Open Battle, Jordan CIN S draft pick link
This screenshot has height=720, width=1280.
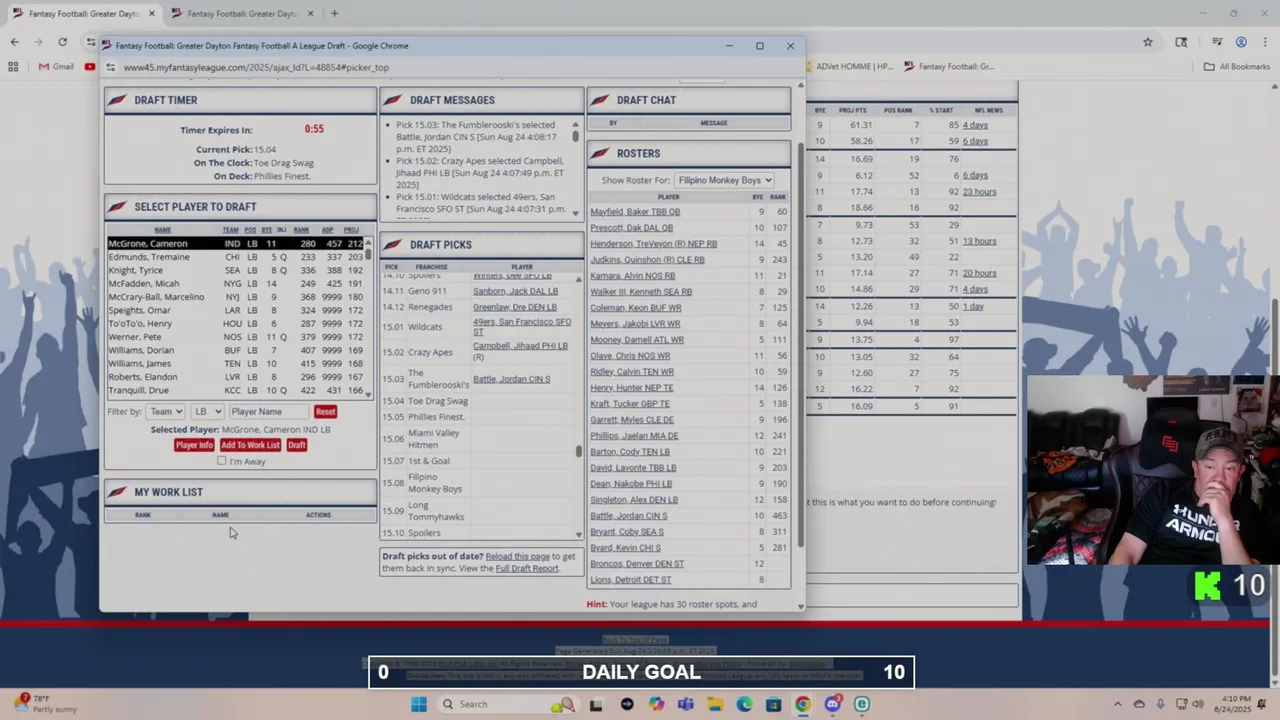tap(511, 379)
